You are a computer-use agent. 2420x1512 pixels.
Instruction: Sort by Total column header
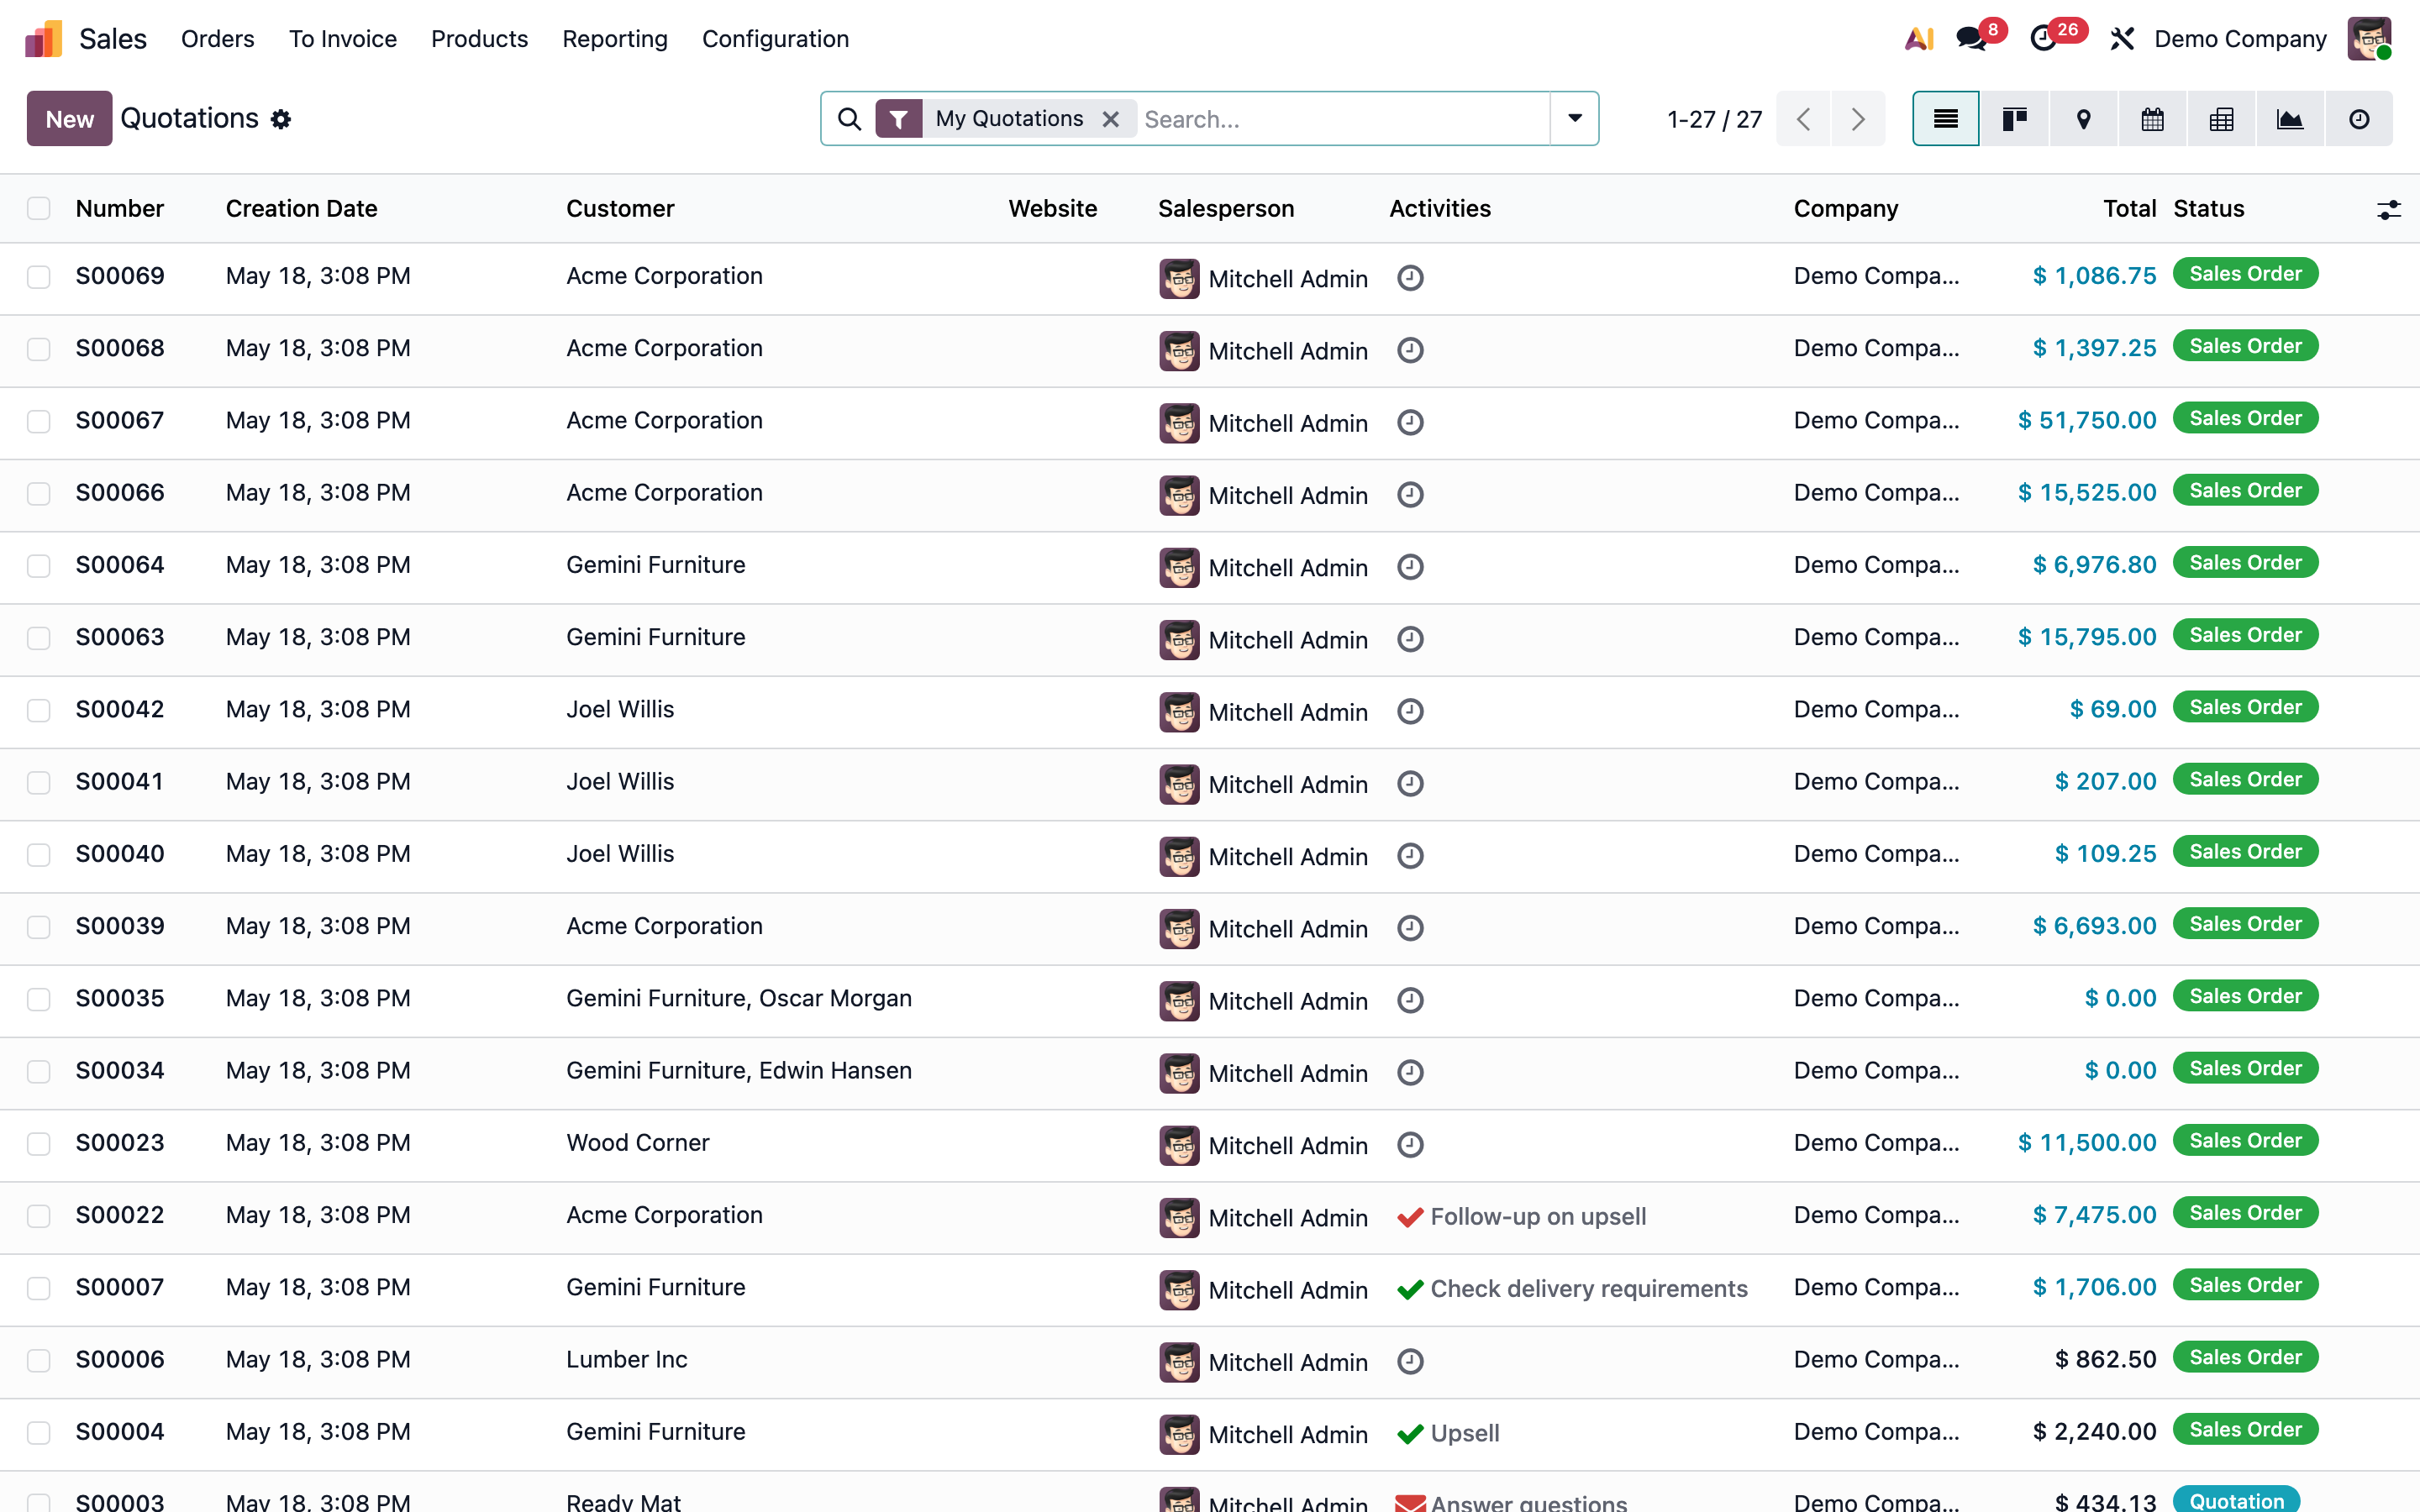(2129, 209)
